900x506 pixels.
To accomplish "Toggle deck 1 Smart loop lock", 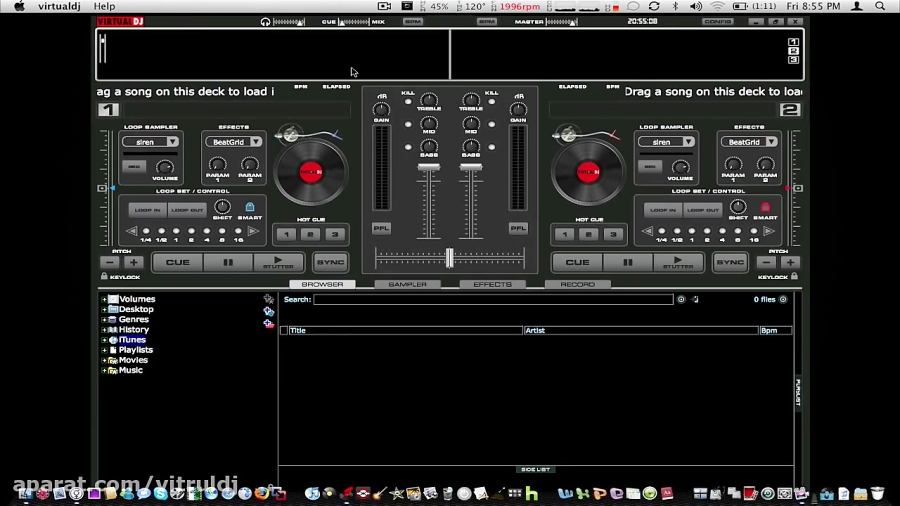I will 250,207.
